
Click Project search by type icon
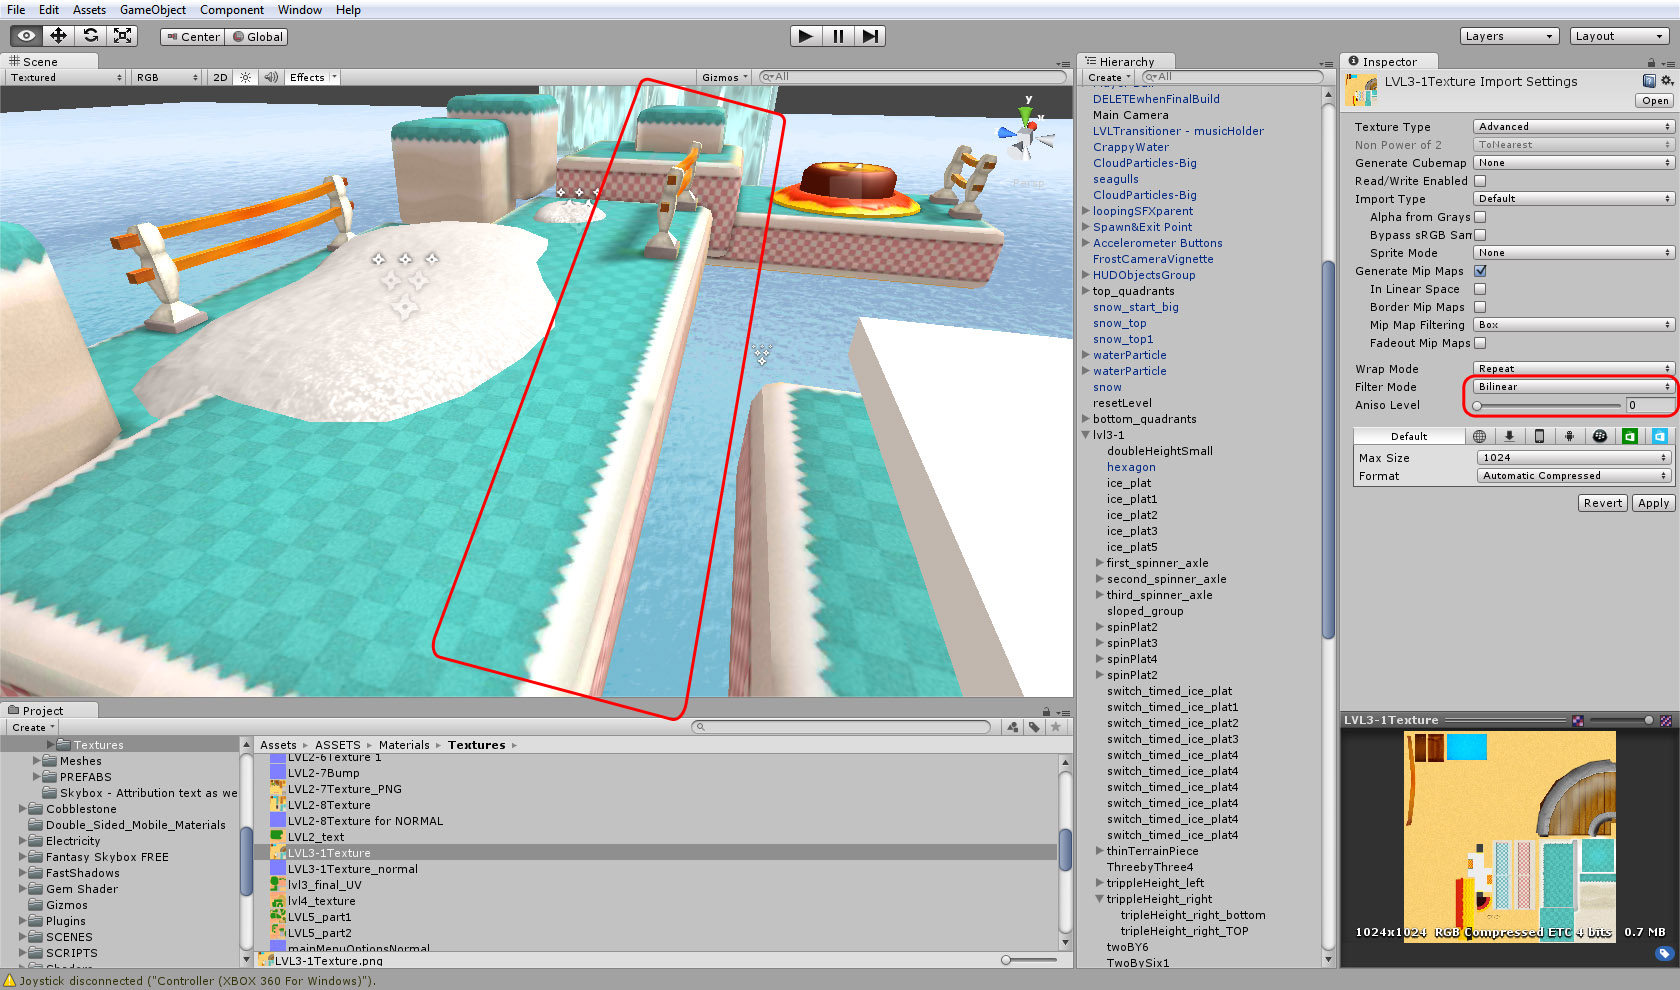coord(1013,727)
